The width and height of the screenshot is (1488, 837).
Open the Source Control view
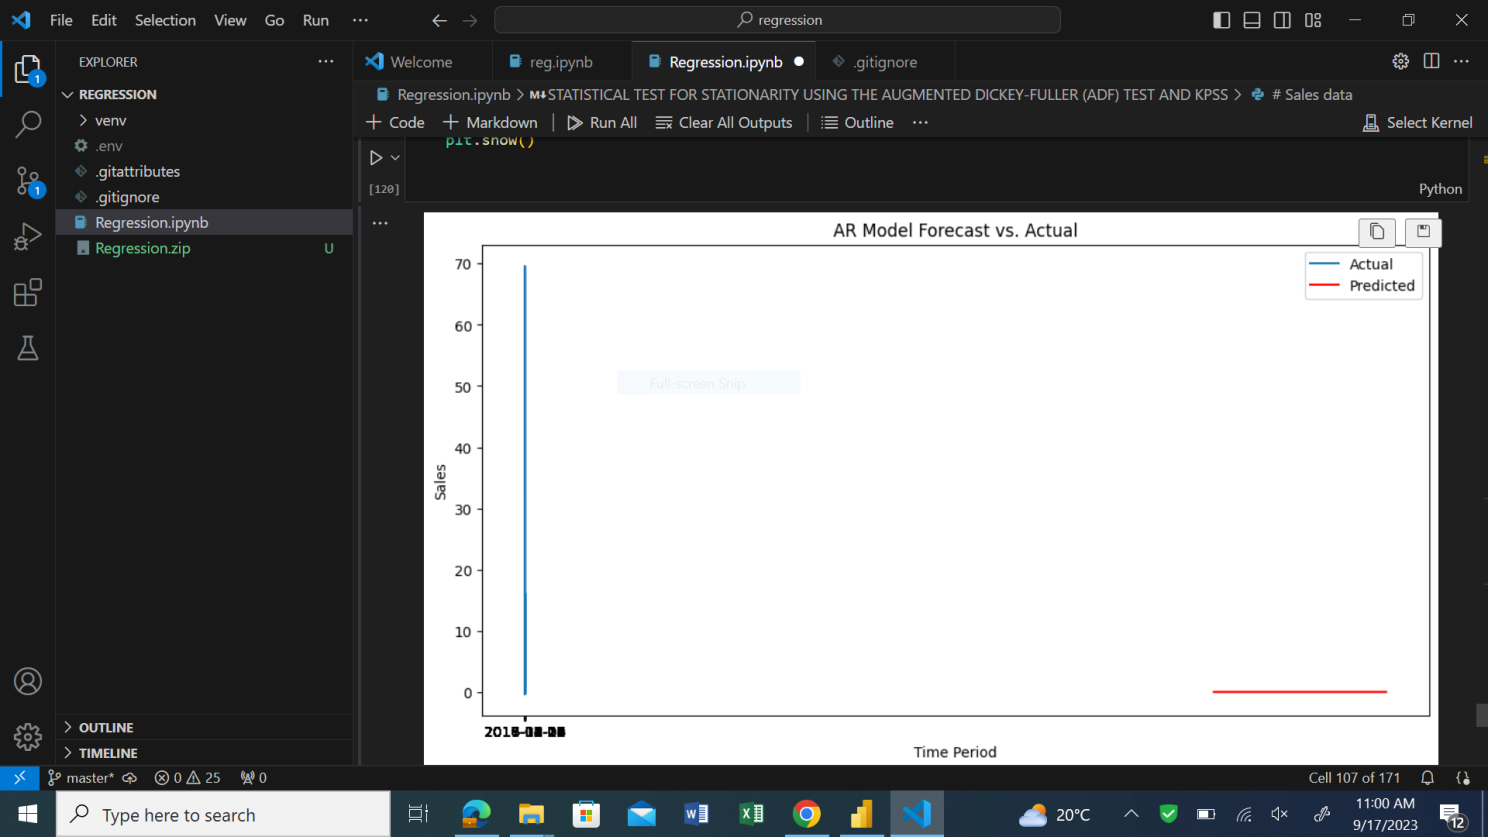[x=27, y=180]
